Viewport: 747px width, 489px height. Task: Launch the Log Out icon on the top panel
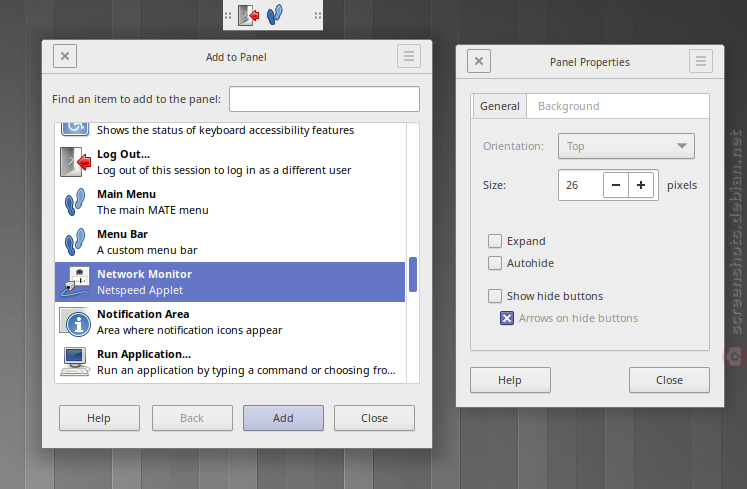248,15
